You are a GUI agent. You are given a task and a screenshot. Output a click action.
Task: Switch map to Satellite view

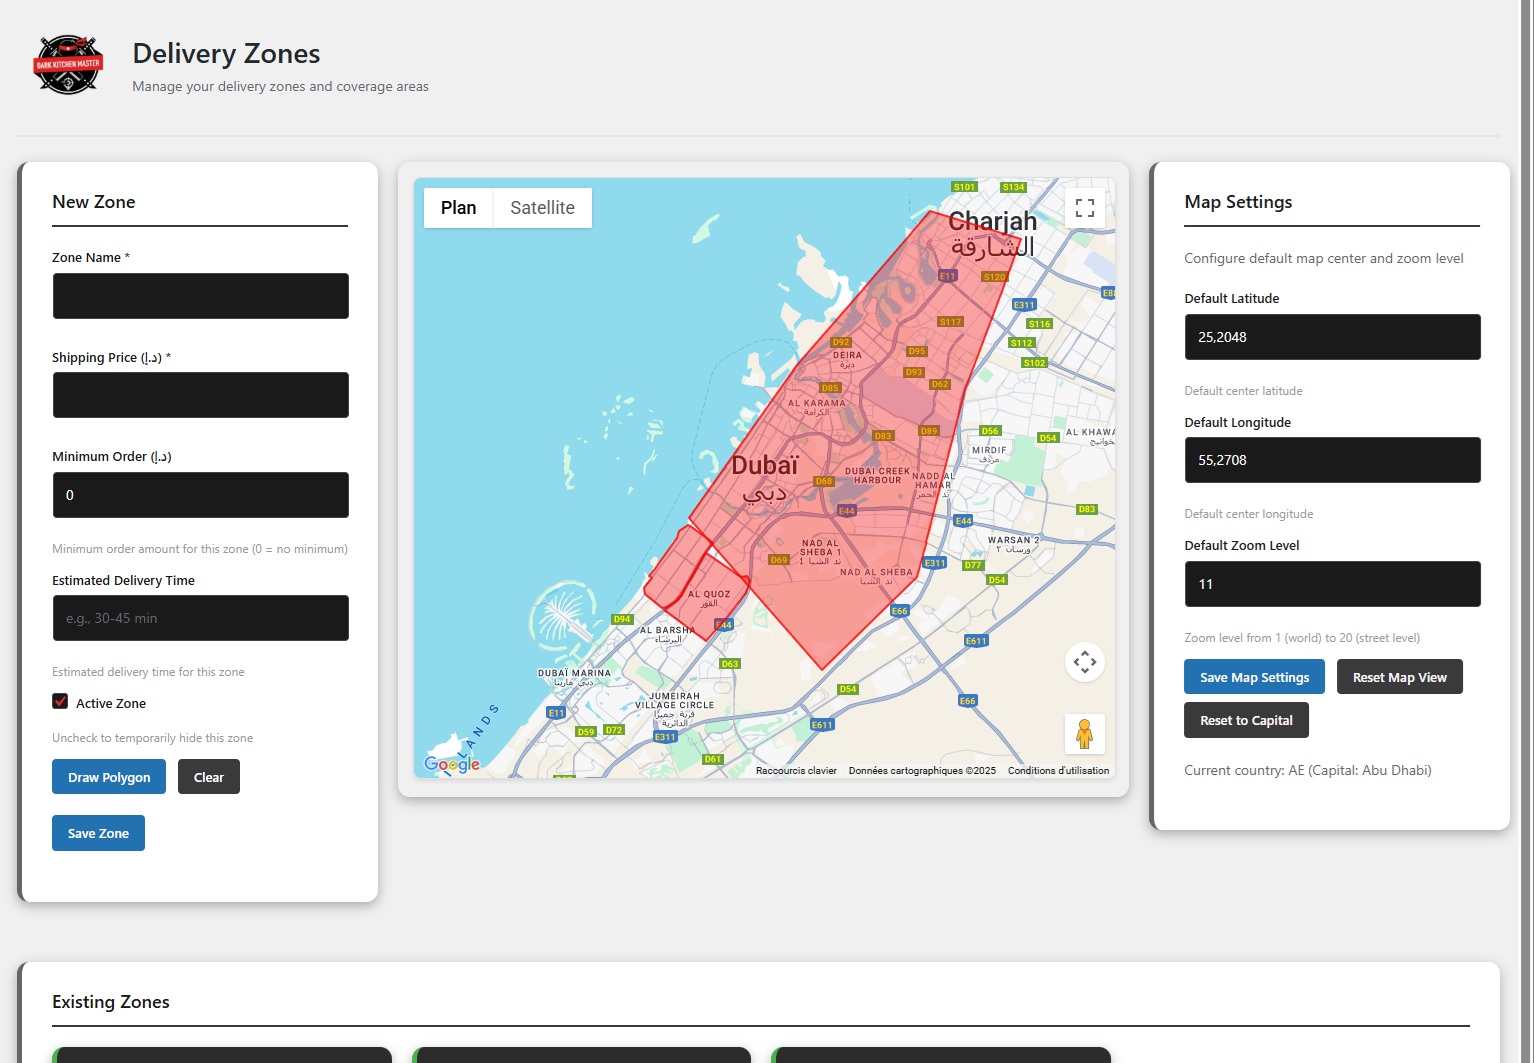coord(542,208)
